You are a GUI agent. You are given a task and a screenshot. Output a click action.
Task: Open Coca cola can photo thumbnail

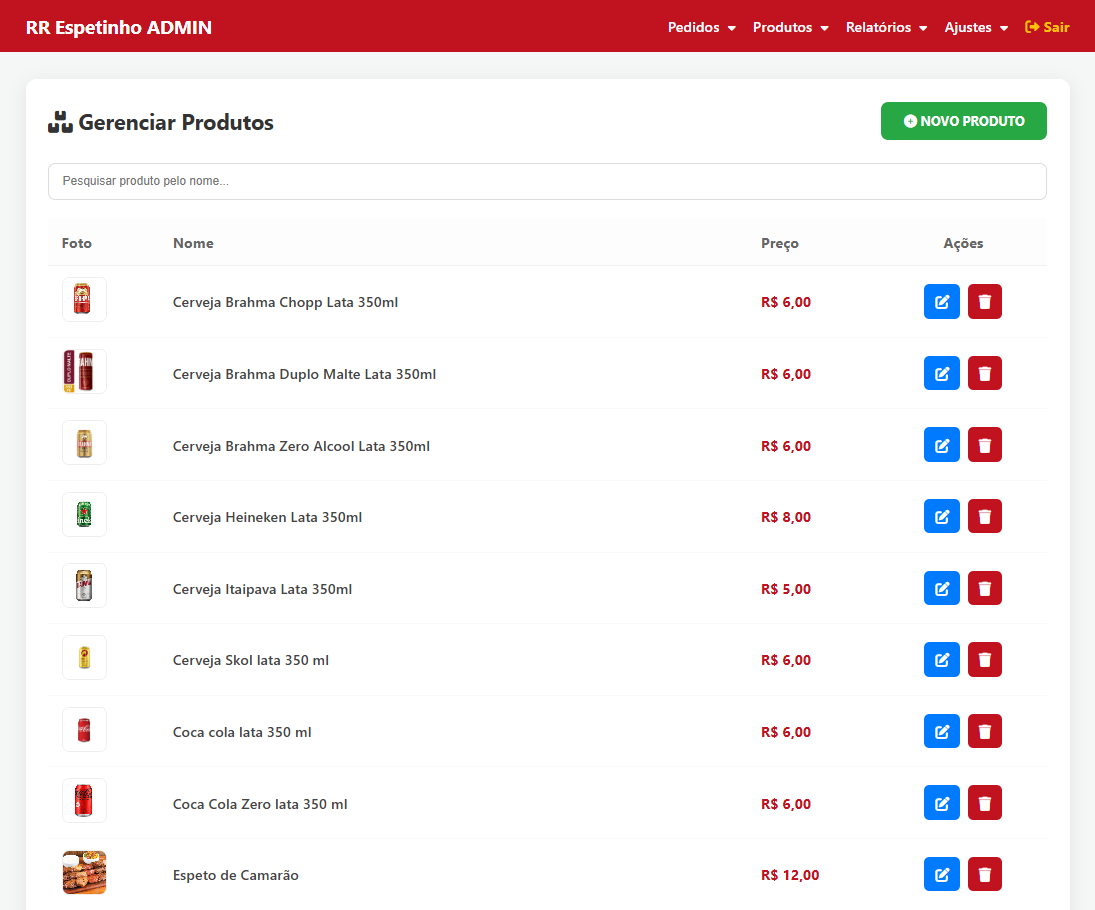click(84, 730)
